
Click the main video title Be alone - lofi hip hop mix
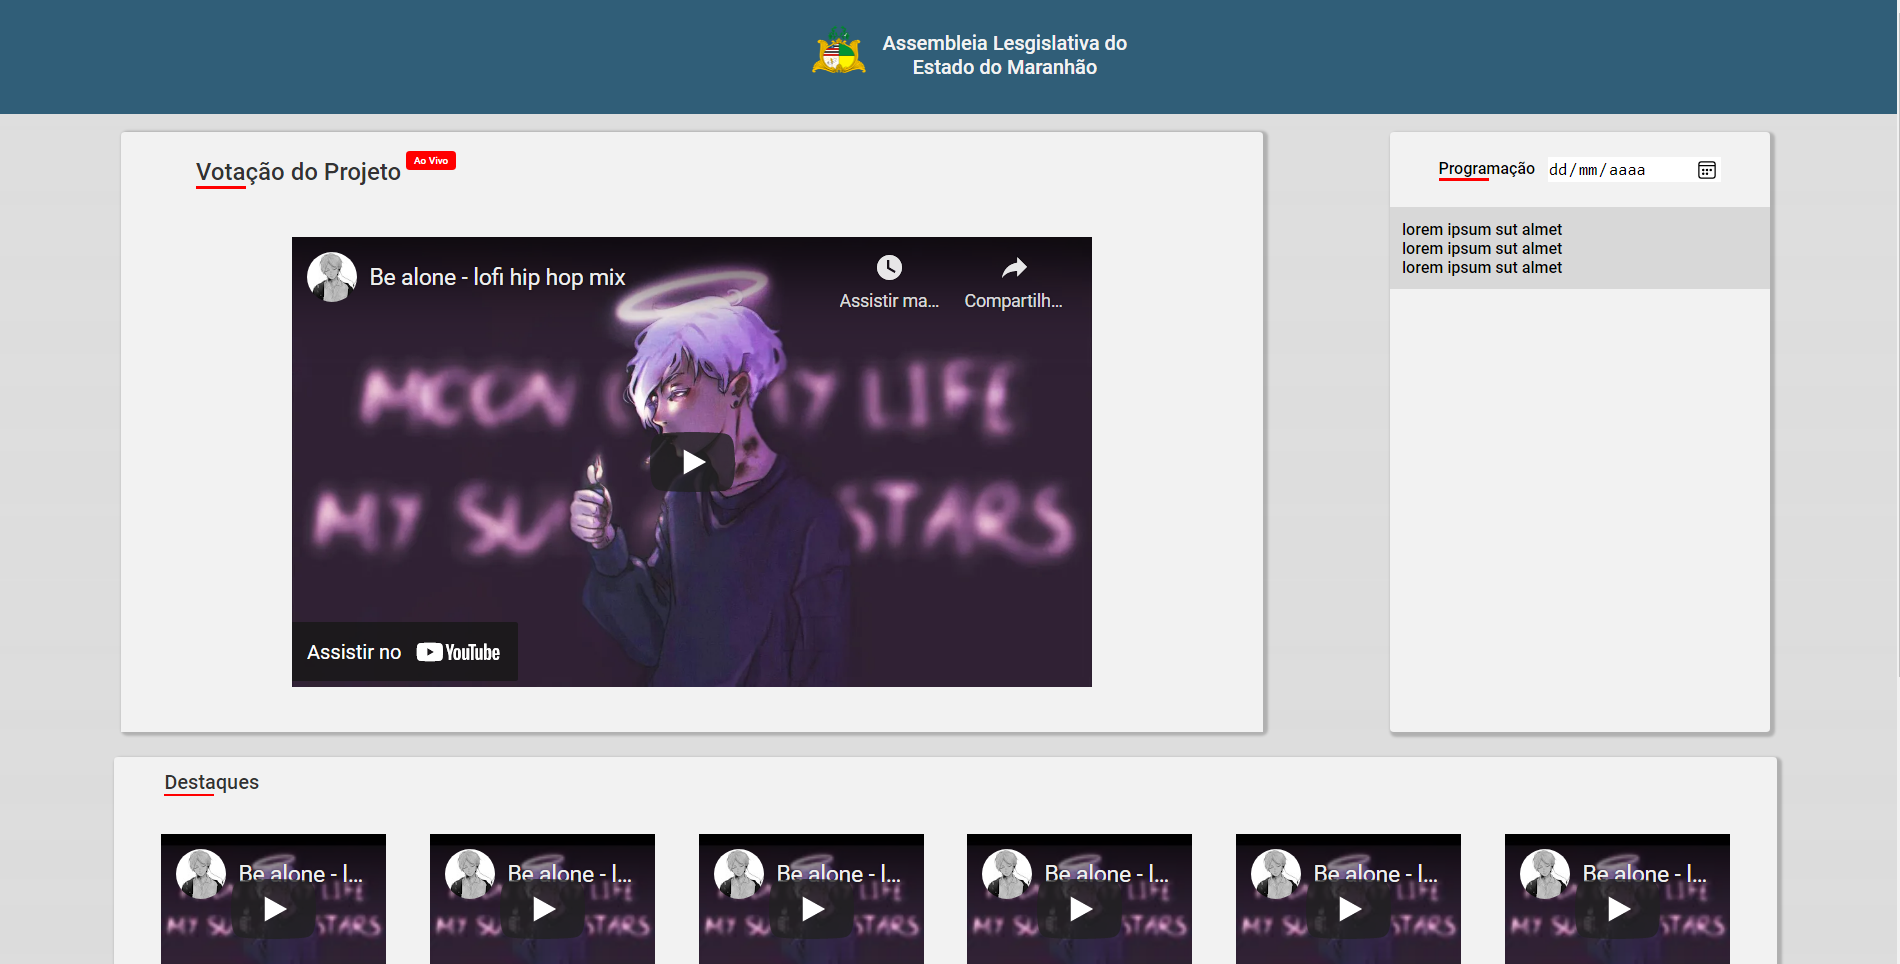tap(497, 277)
